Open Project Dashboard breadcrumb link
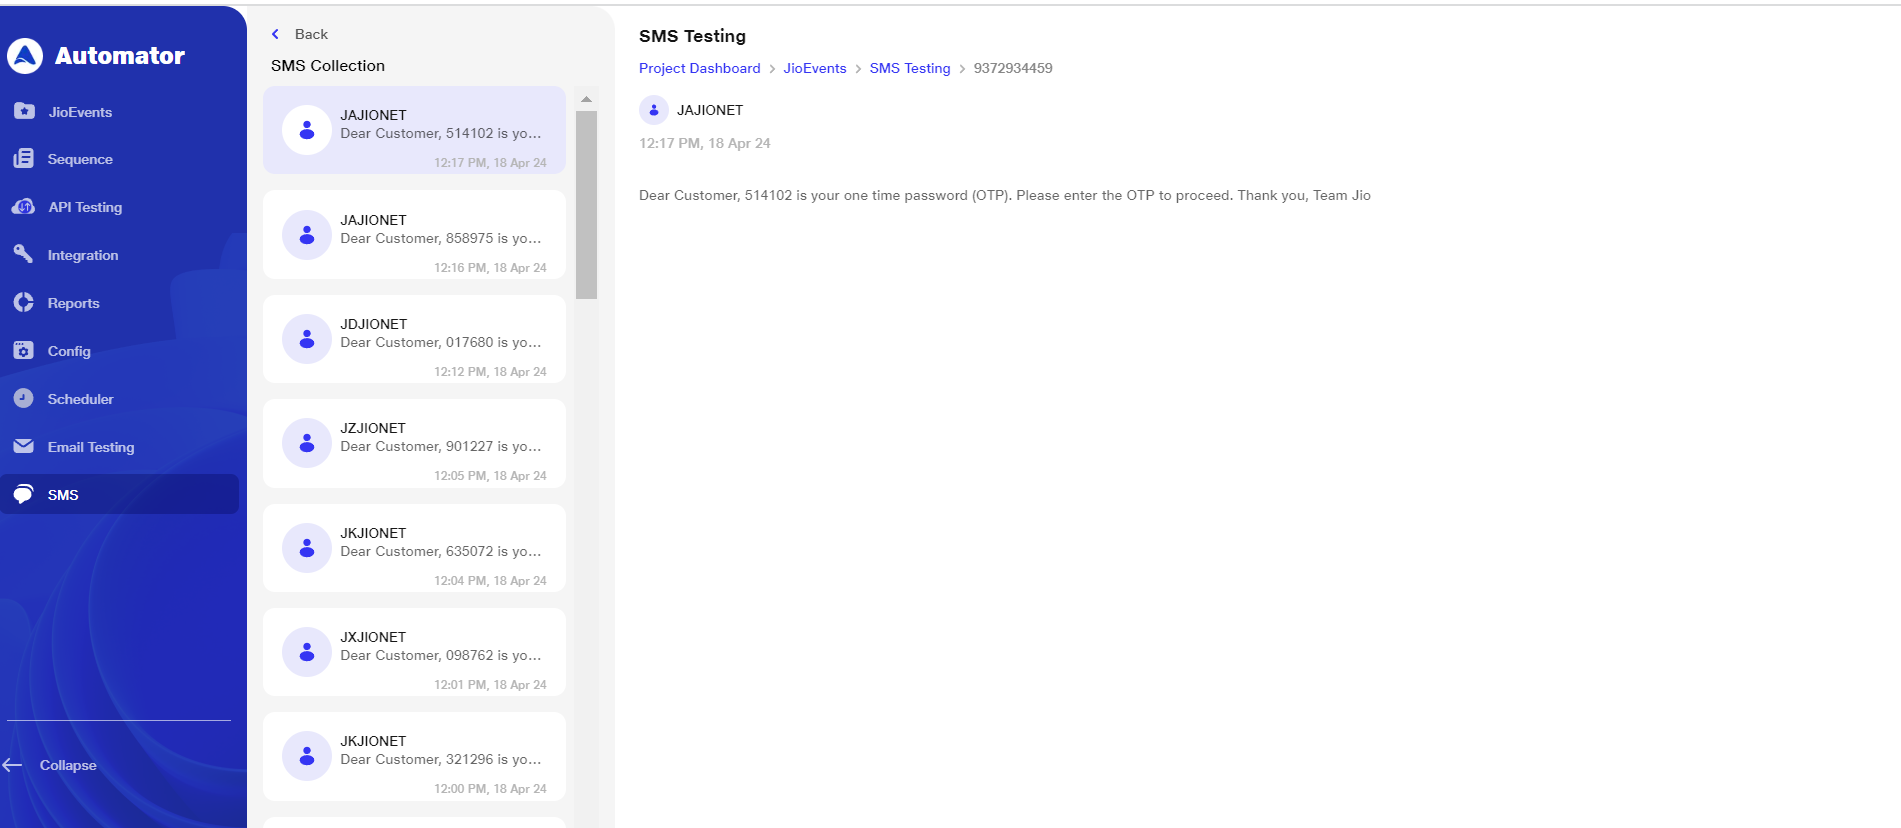Image resolution: width=1901 pixels, height=828 pixels. (699, 68)
